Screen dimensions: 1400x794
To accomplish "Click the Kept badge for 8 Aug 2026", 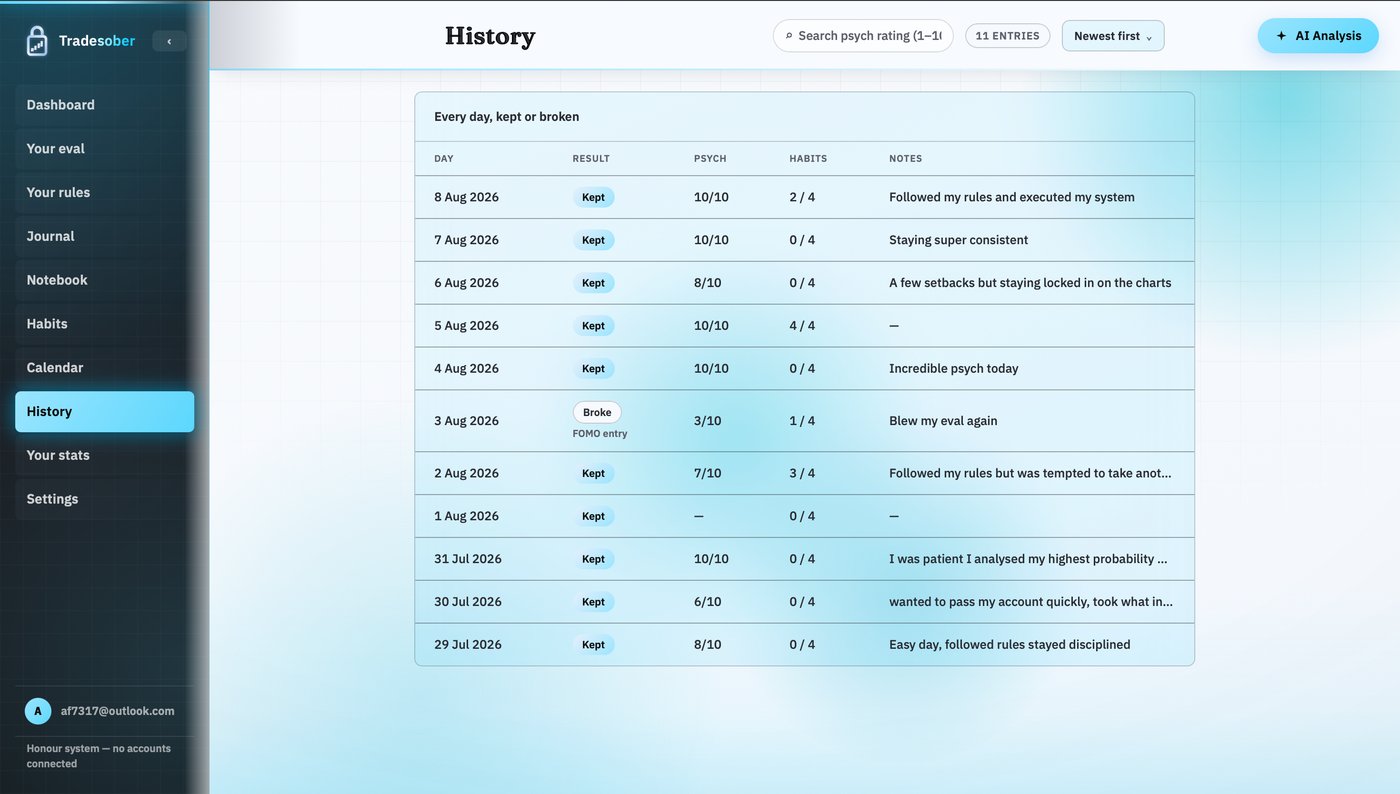I will (594, 198).
